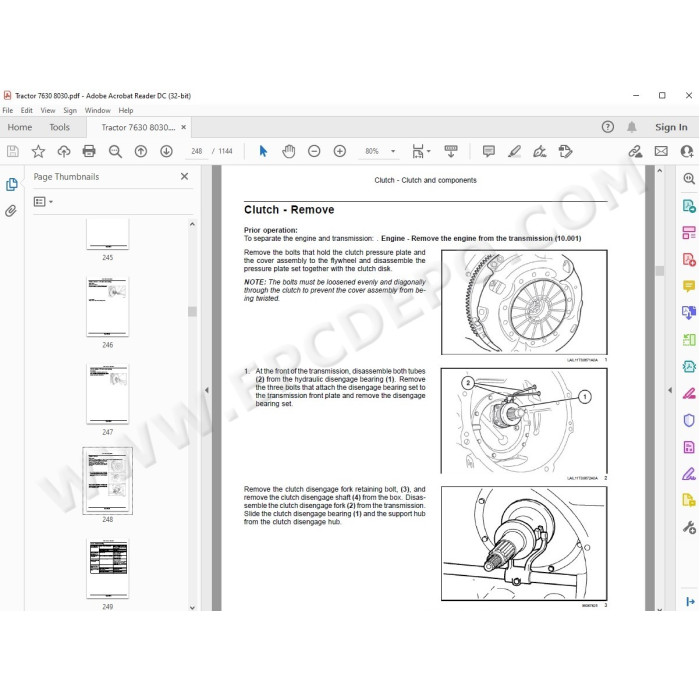Choose the Selection arrow tool
Viewport: 700px width, 700px height.
pos(263,151)
